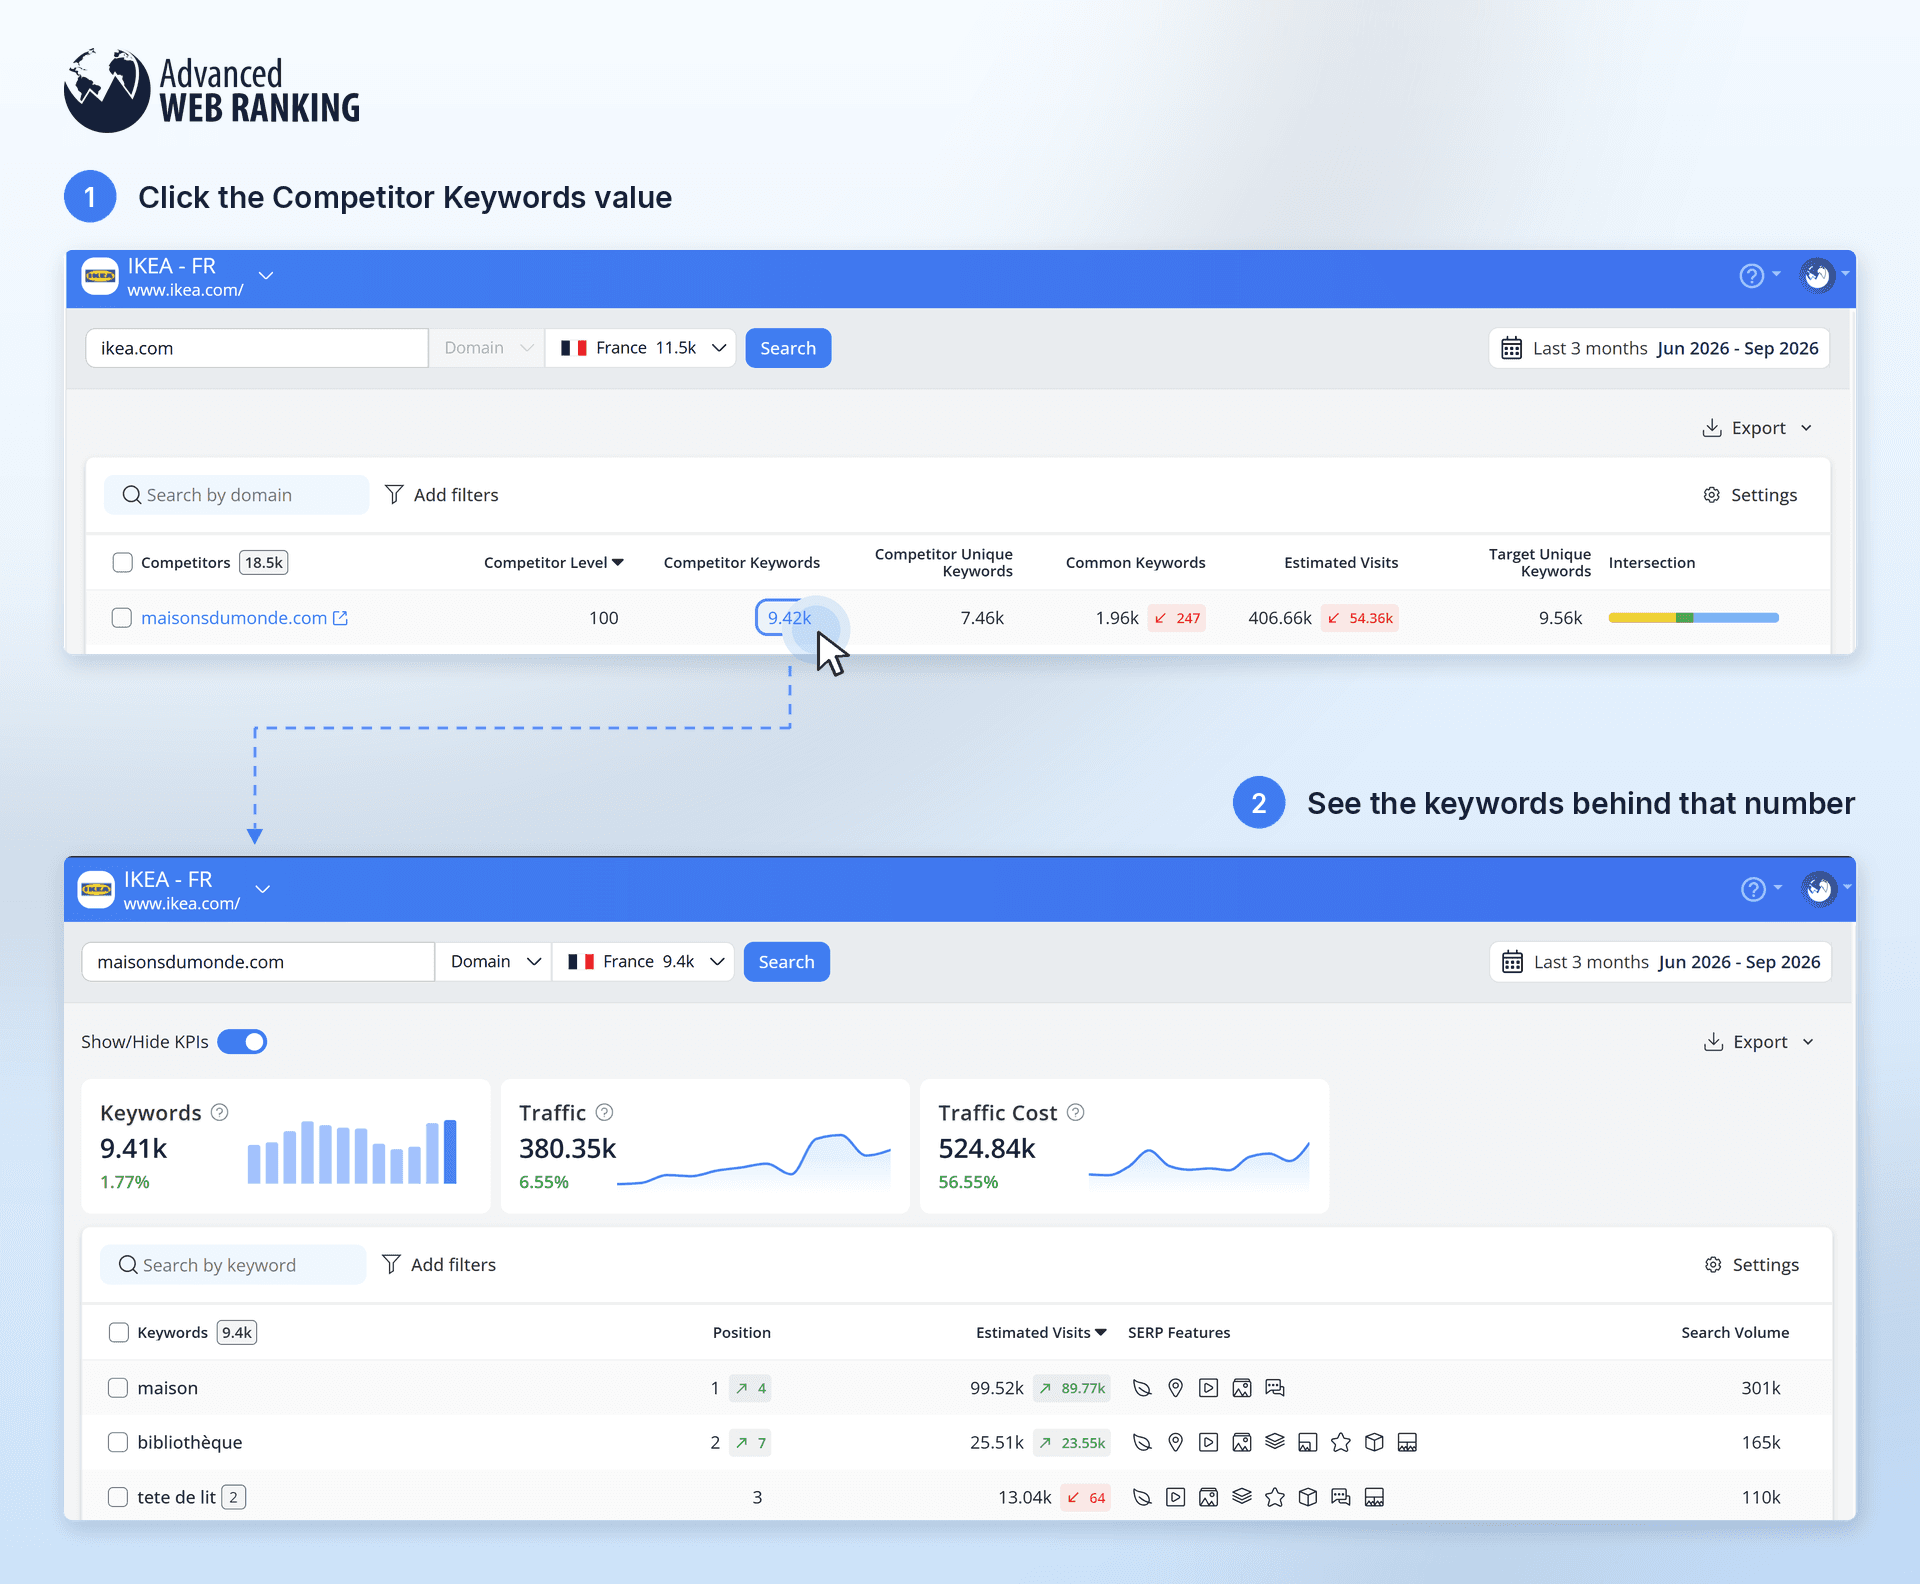Viewport: 1920px width, 1584px height.
Task: Click the 9.42k Competitor Keywords value
Action: [x=789, y=618]
